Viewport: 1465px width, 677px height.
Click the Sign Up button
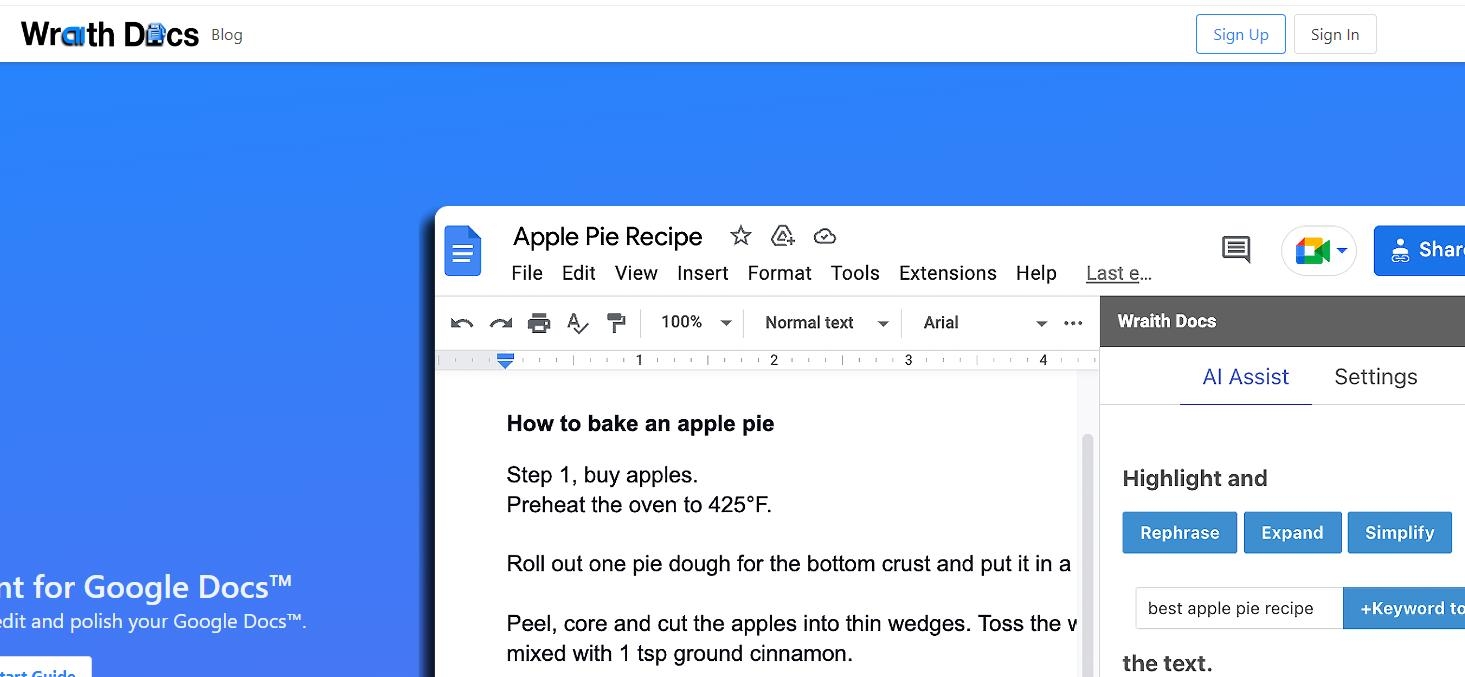(1241, 34)
